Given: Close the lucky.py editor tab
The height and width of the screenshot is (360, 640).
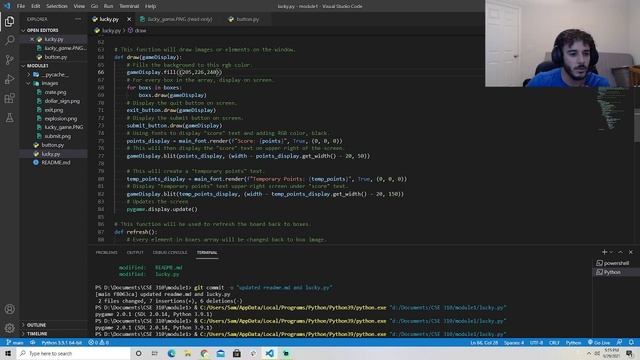Looking at the screenshot, I should pos(129,19).
